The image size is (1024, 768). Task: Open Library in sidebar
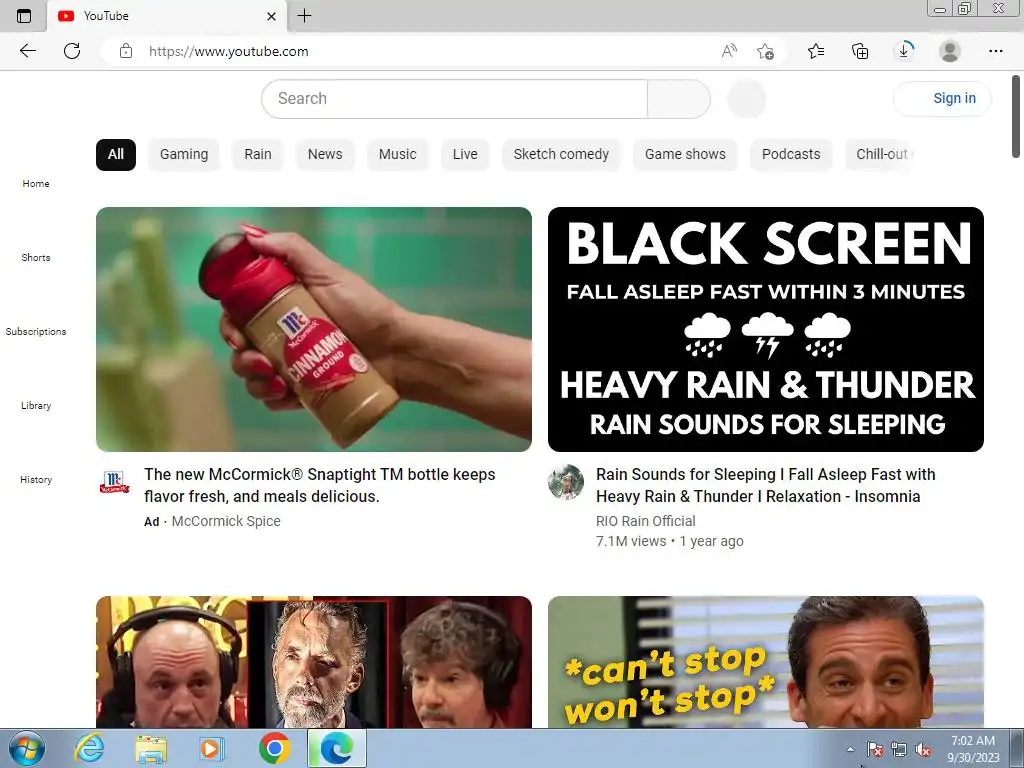coord(36,406)
